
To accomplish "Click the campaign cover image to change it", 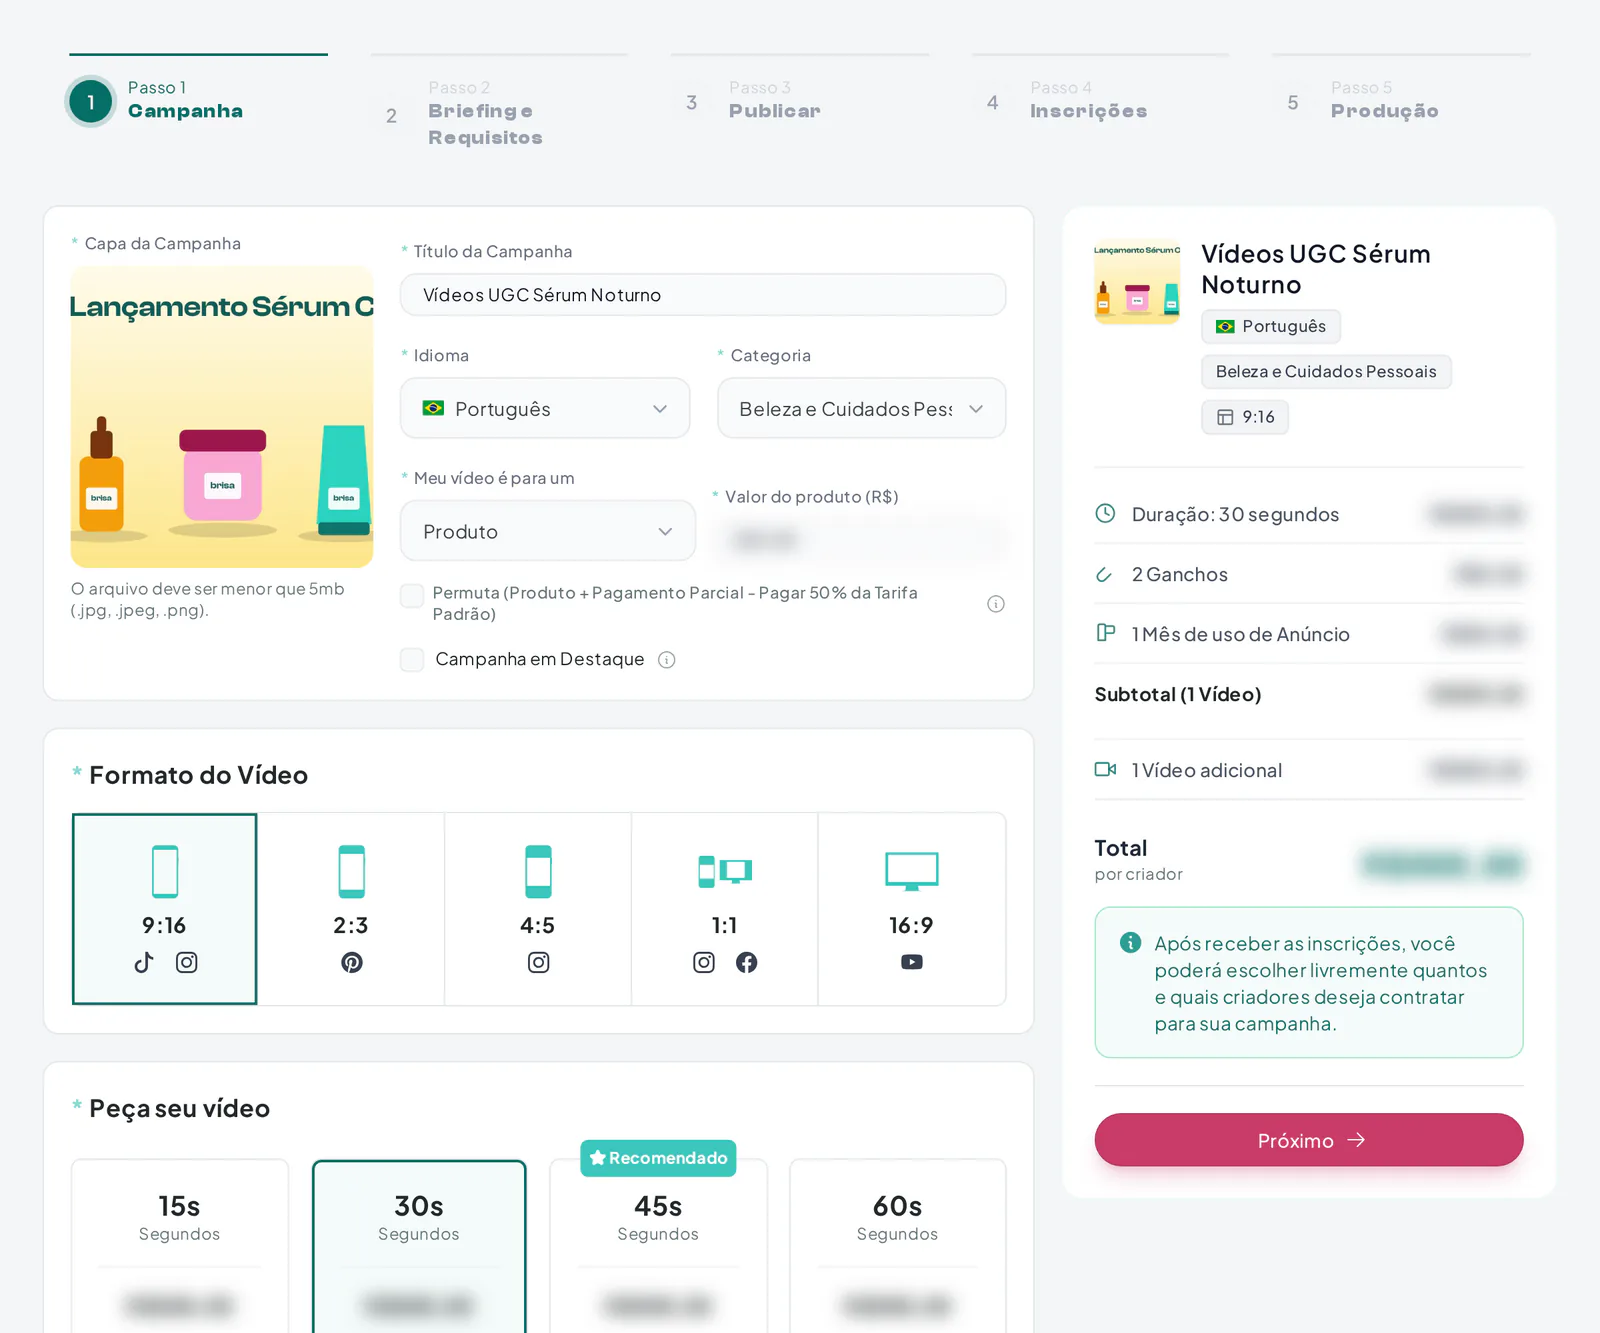I will click(x=222, y=417).
